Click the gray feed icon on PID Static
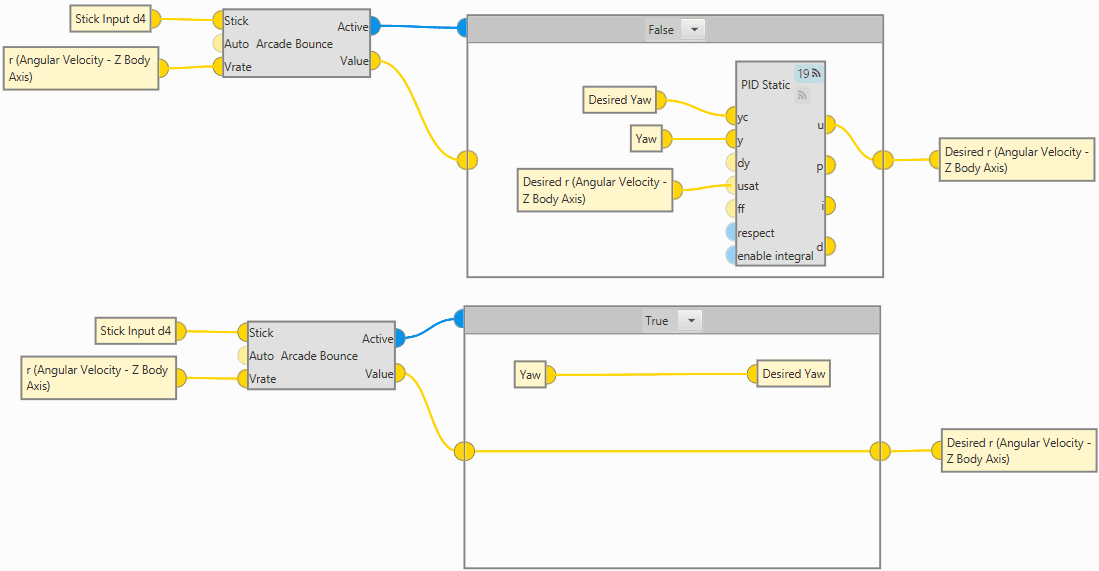This screenshot has height=571, width=1099. [802, 95]
